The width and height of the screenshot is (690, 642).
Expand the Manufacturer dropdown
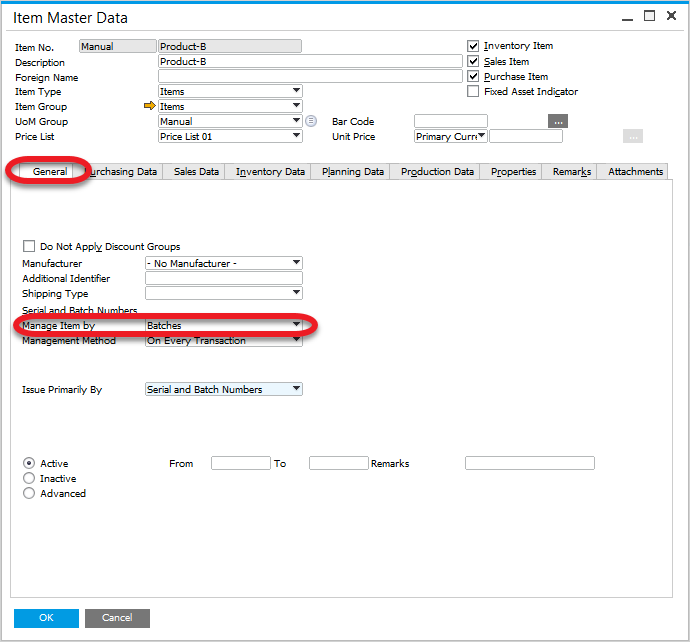tap(297, 263)
